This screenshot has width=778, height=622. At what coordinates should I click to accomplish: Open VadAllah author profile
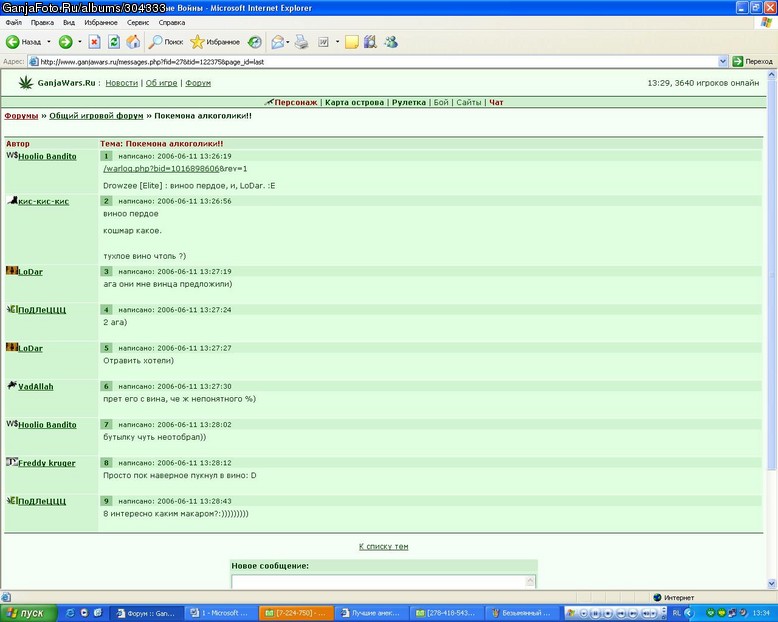(x=36, y=387)
